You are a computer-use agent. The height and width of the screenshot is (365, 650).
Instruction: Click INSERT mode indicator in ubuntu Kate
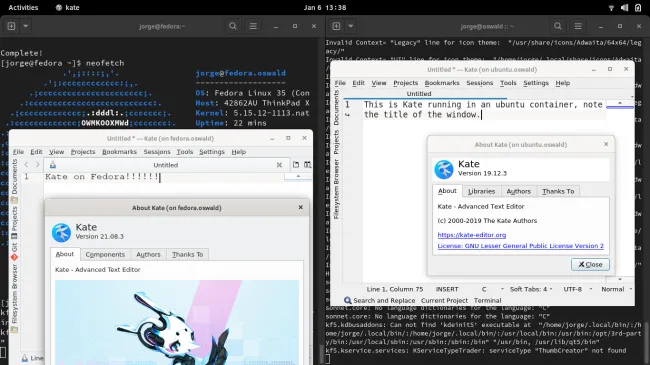pyautogui.click(x=447, y=289)
